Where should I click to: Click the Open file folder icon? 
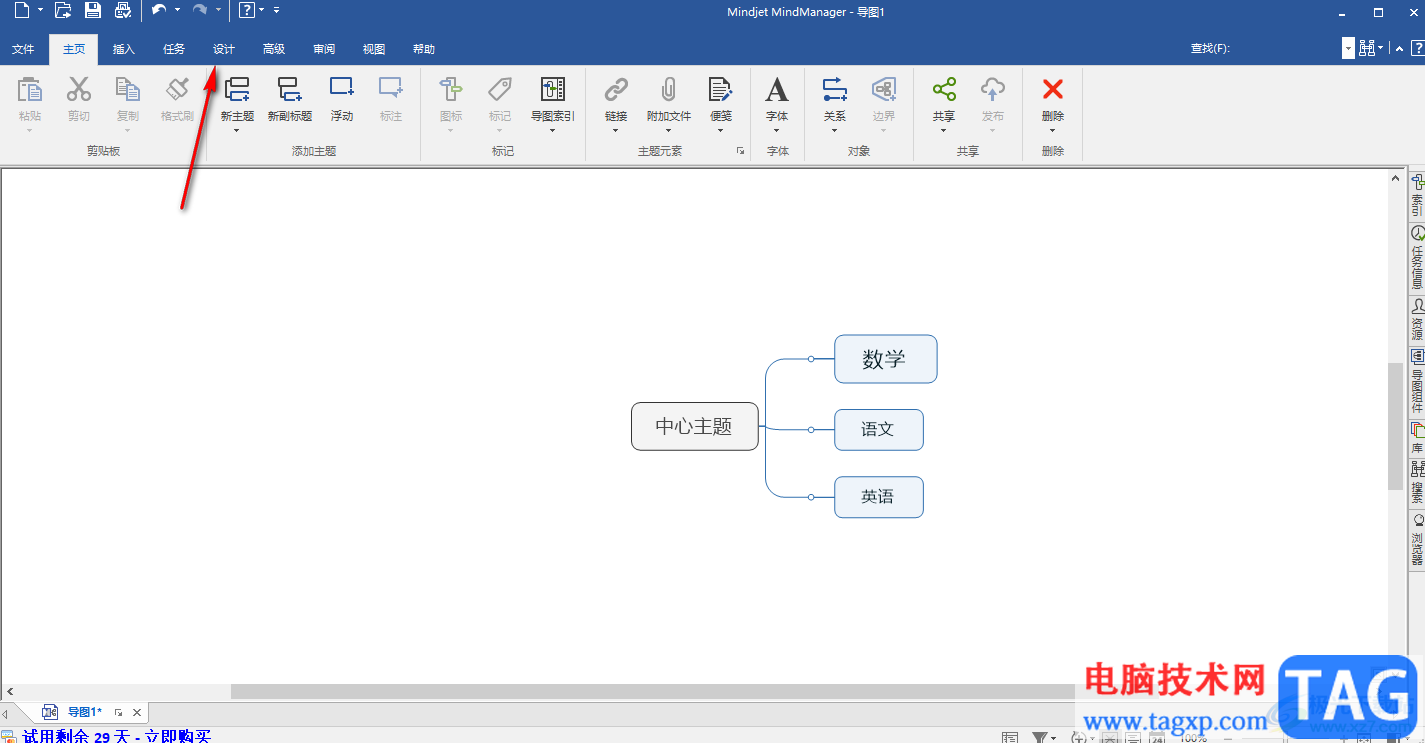63,11
